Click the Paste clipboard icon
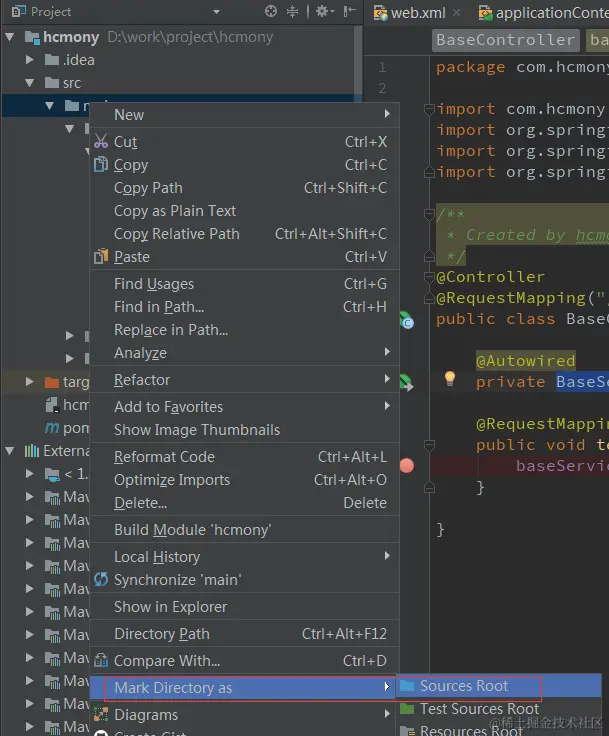Screen dimensions: 609x736 101,256
